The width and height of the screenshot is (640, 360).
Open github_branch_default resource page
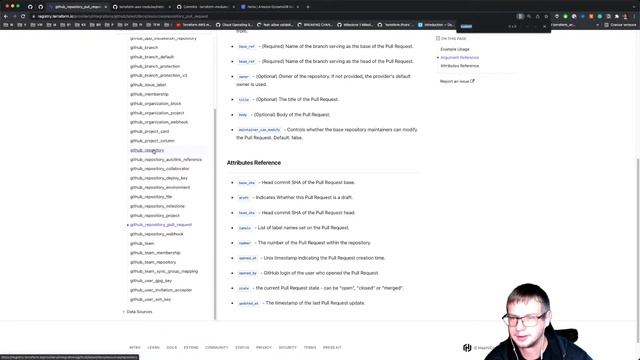(152, 57)
